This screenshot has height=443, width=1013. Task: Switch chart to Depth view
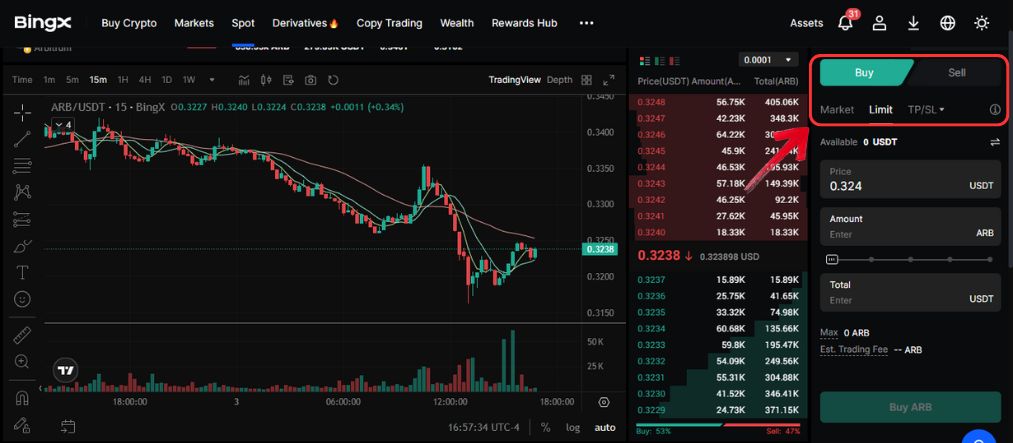pos(559,80)
